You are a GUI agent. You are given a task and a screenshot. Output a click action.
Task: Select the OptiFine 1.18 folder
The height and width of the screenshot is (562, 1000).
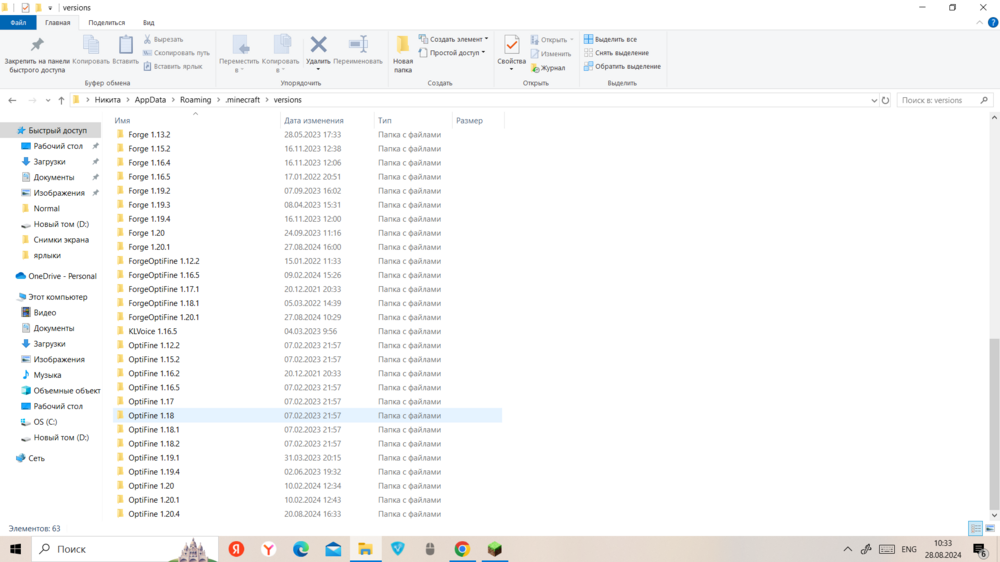307,415
